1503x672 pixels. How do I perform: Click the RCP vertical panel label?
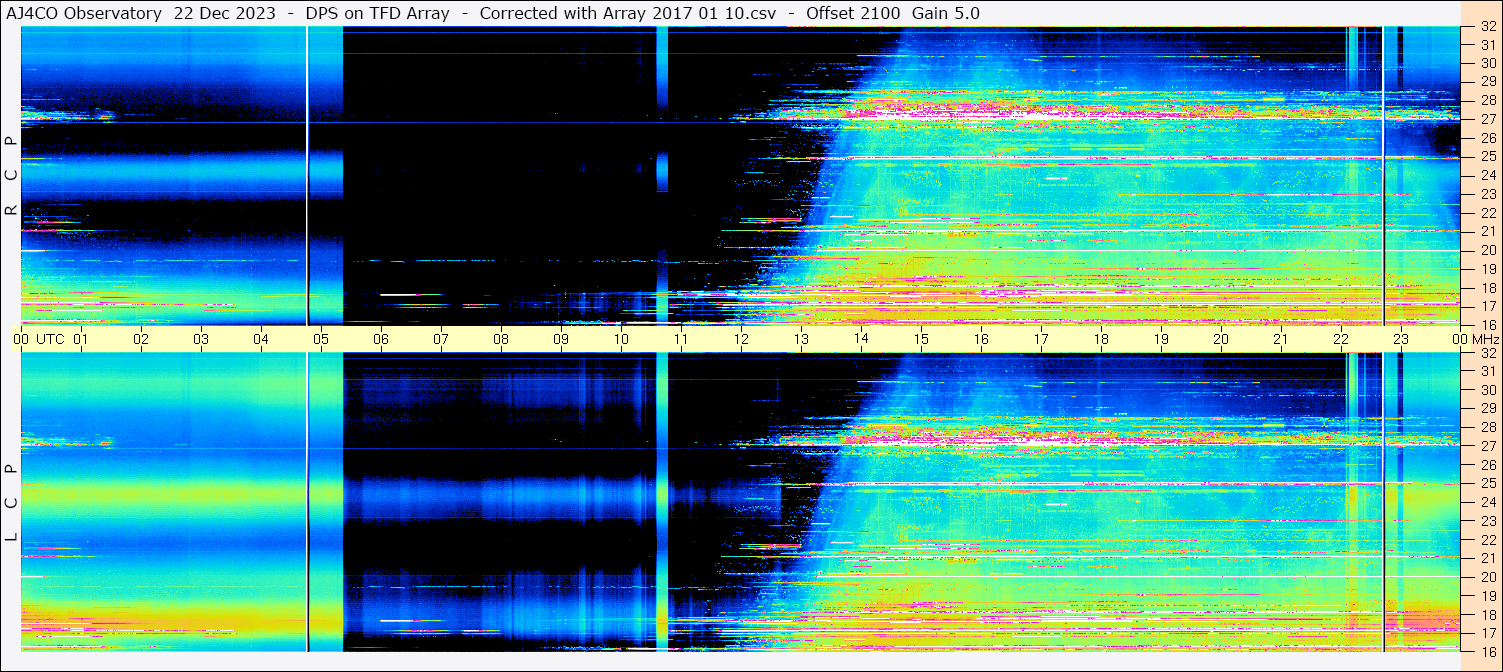tap(11, 175)
